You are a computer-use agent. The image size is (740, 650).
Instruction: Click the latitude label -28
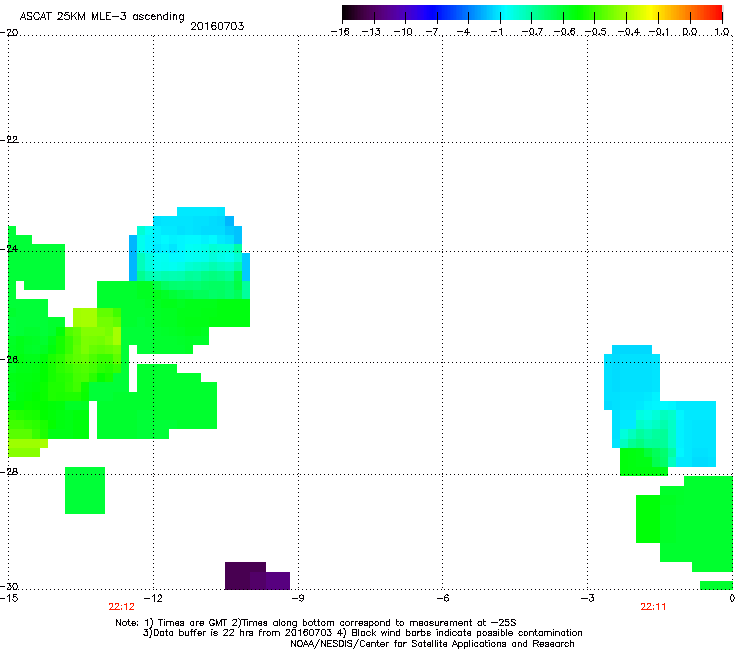click(x=9, y=472)
